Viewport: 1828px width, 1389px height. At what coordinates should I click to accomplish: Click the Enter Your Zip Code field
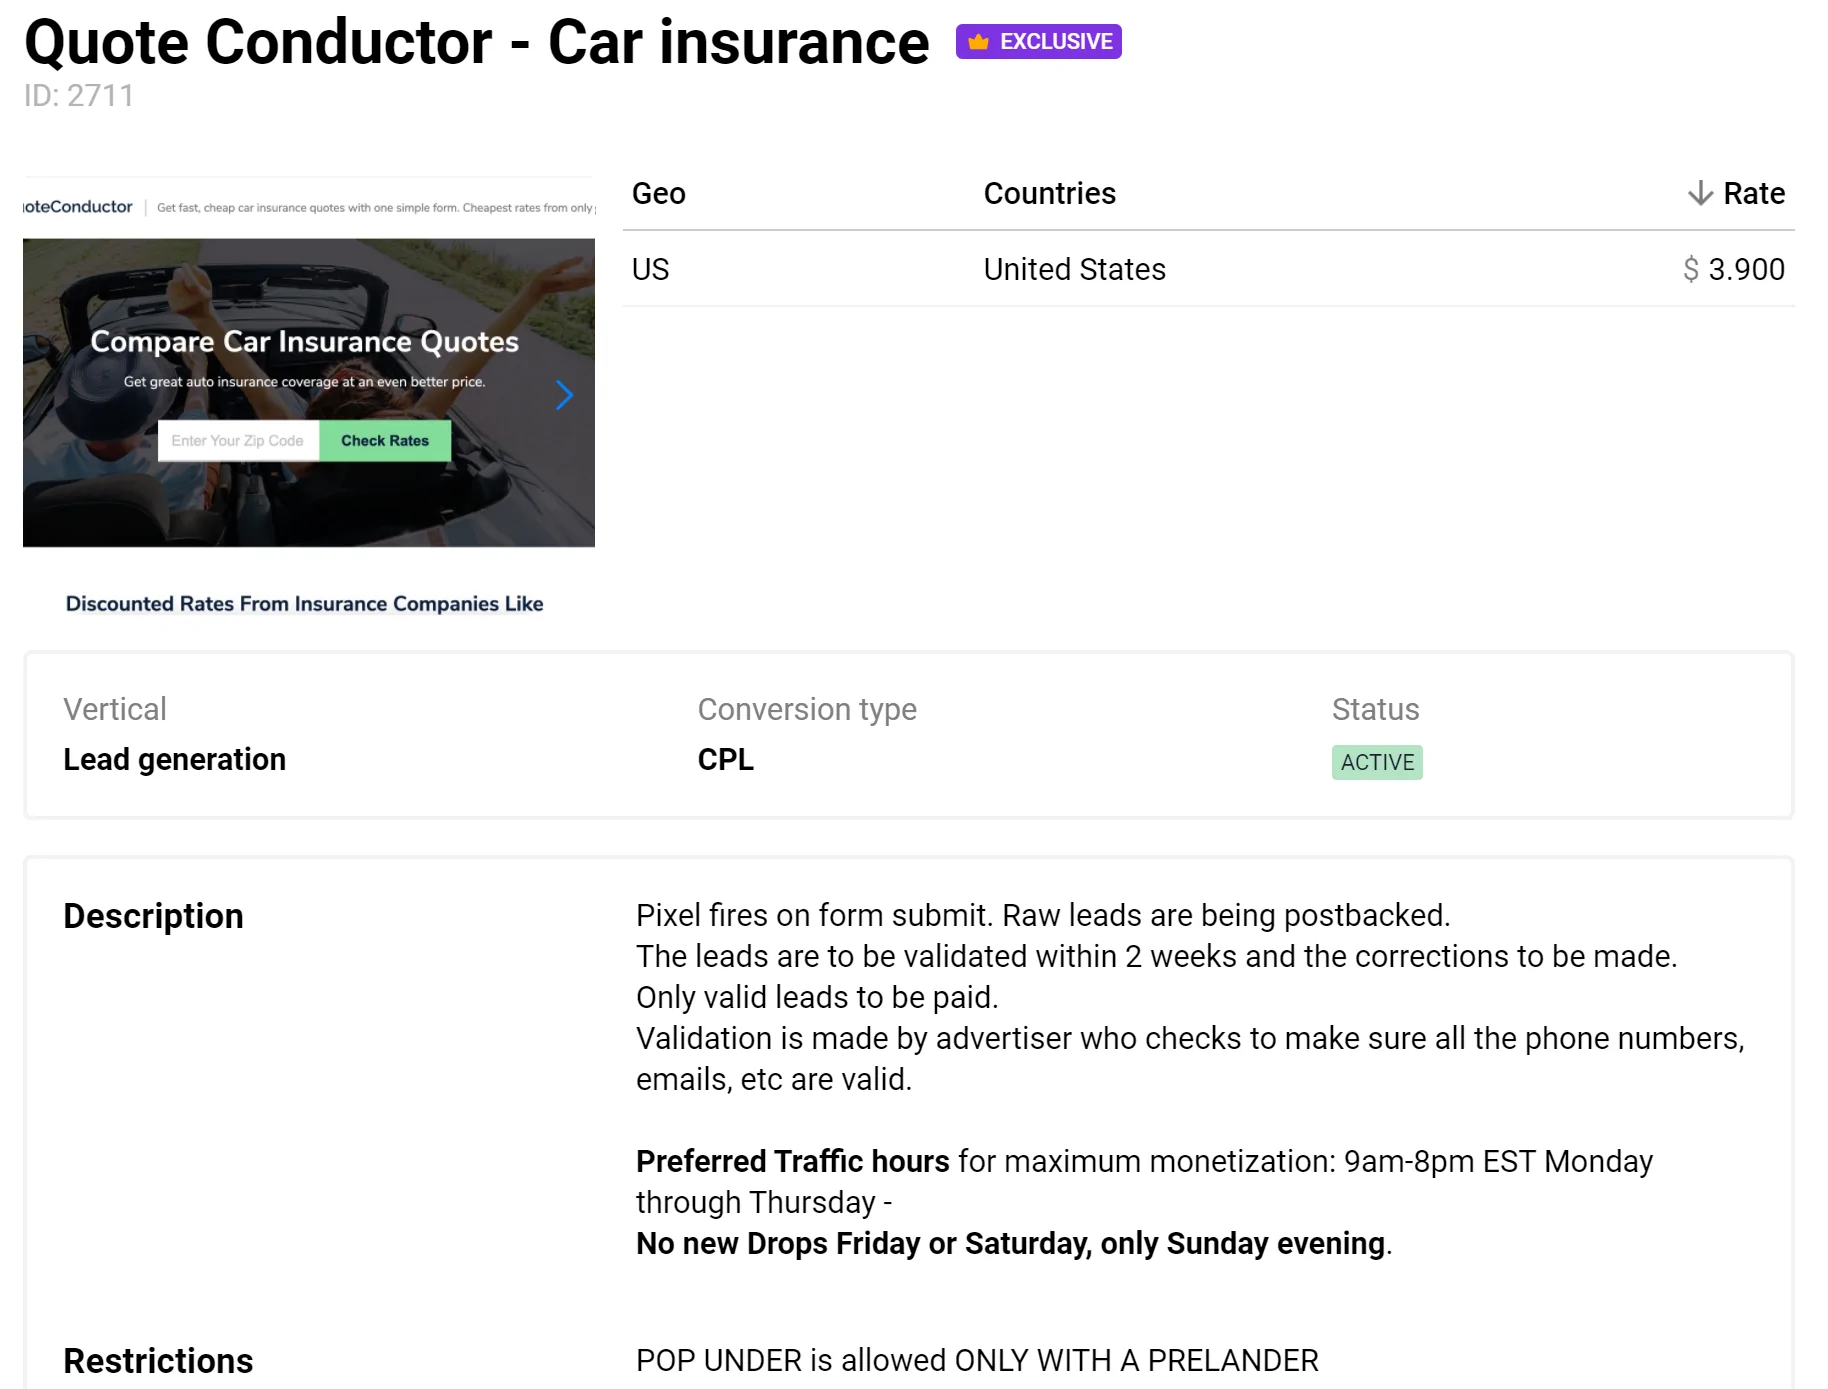[238, 441]
